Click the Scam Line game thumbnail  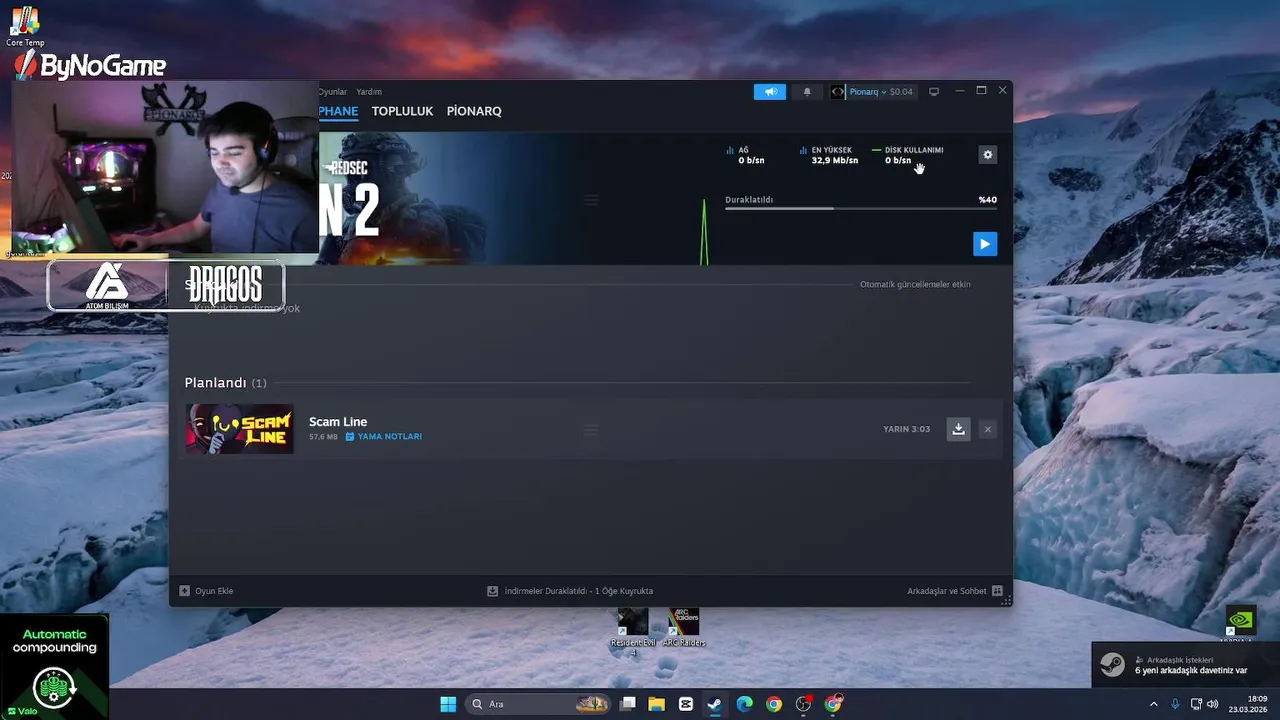[x=239, y=429]
